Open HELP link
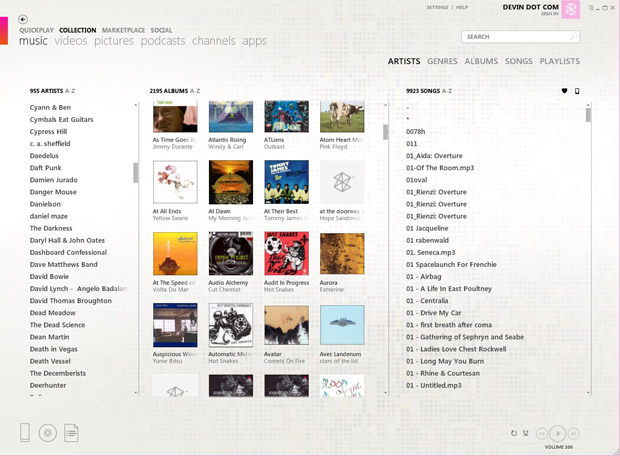 click(x=462, y=8)
